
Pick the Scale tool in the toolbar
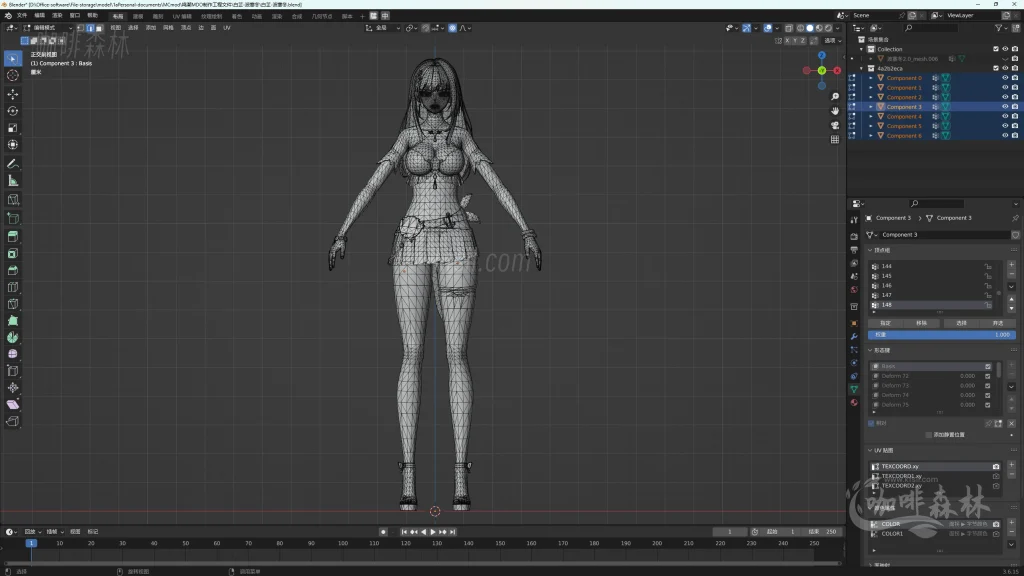pyautogui.click(x=12, y=128)
